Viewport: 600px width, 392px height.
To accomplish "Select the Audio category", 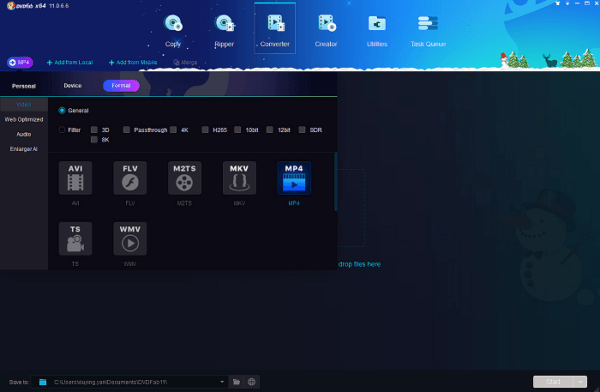I will coord(24,134).
